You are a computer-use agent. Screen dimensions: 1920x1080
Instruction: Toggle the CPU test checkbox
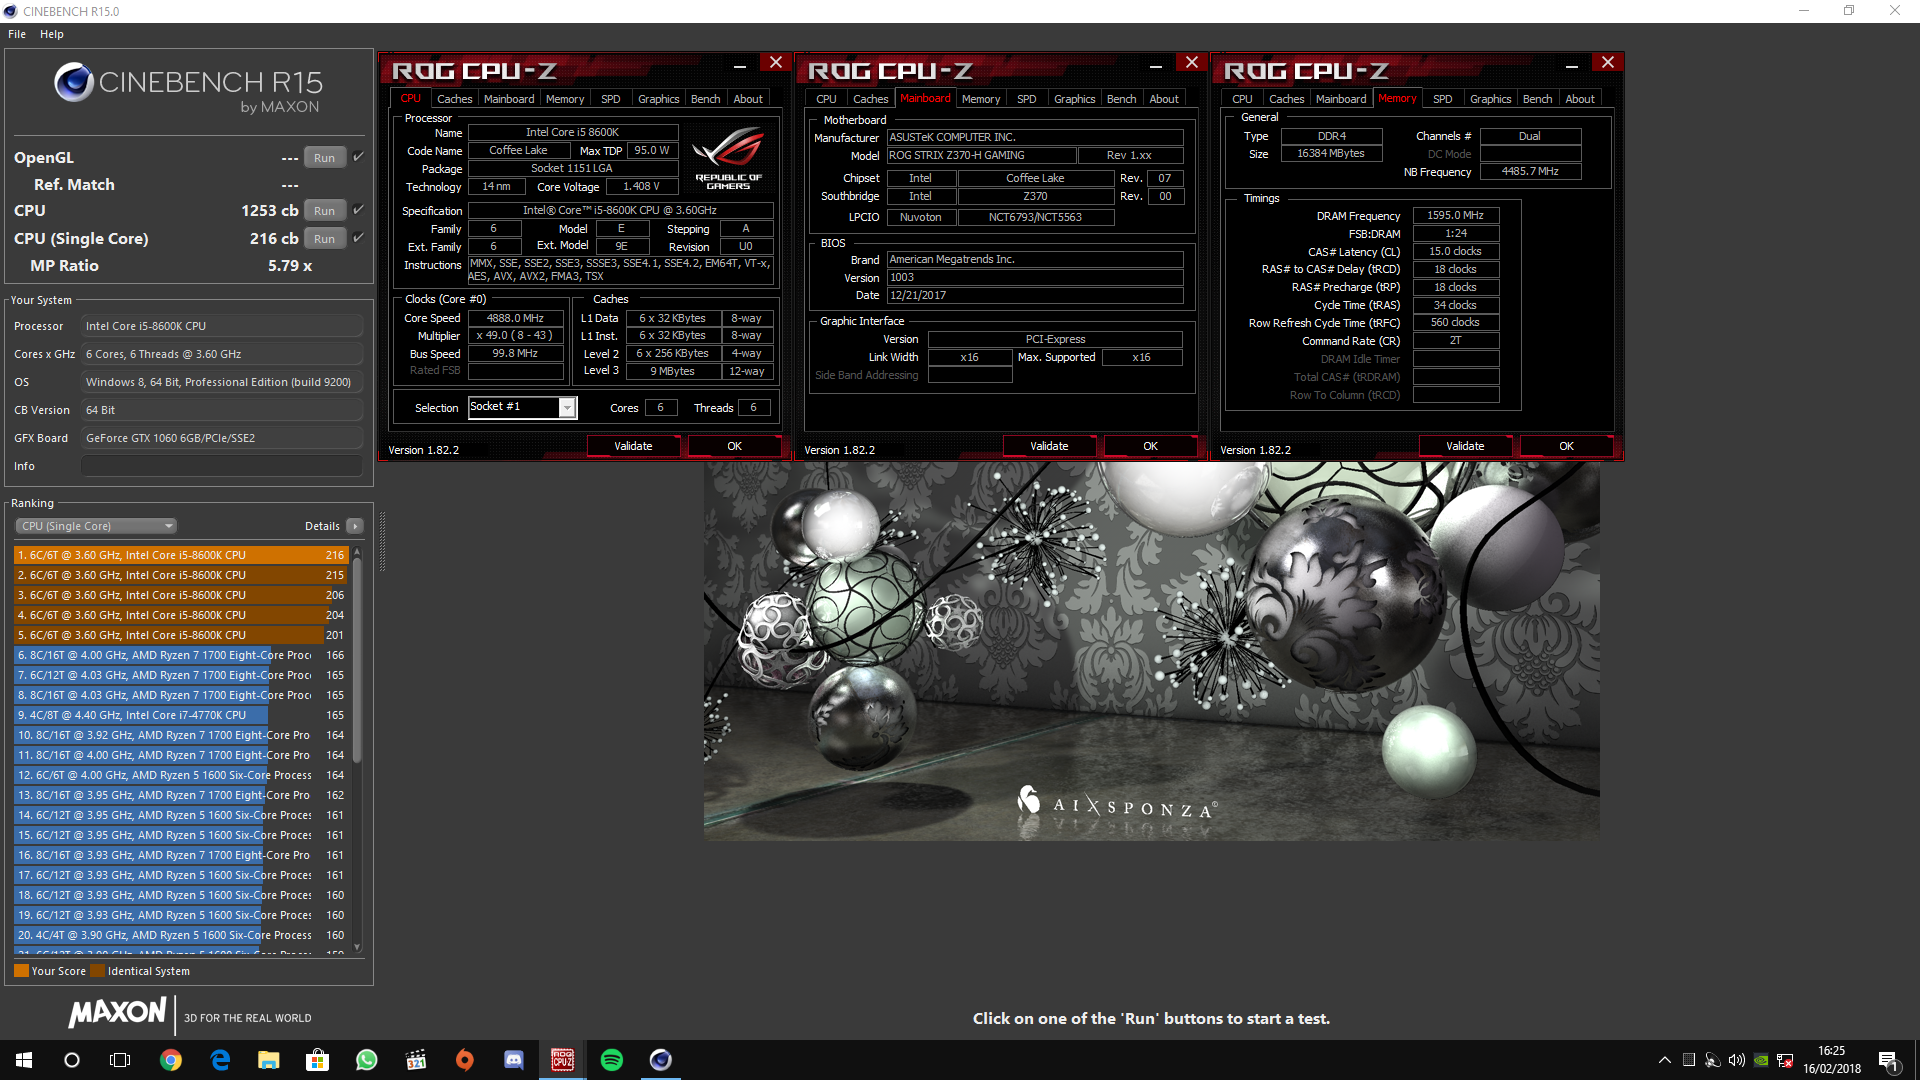click(358, 210)
